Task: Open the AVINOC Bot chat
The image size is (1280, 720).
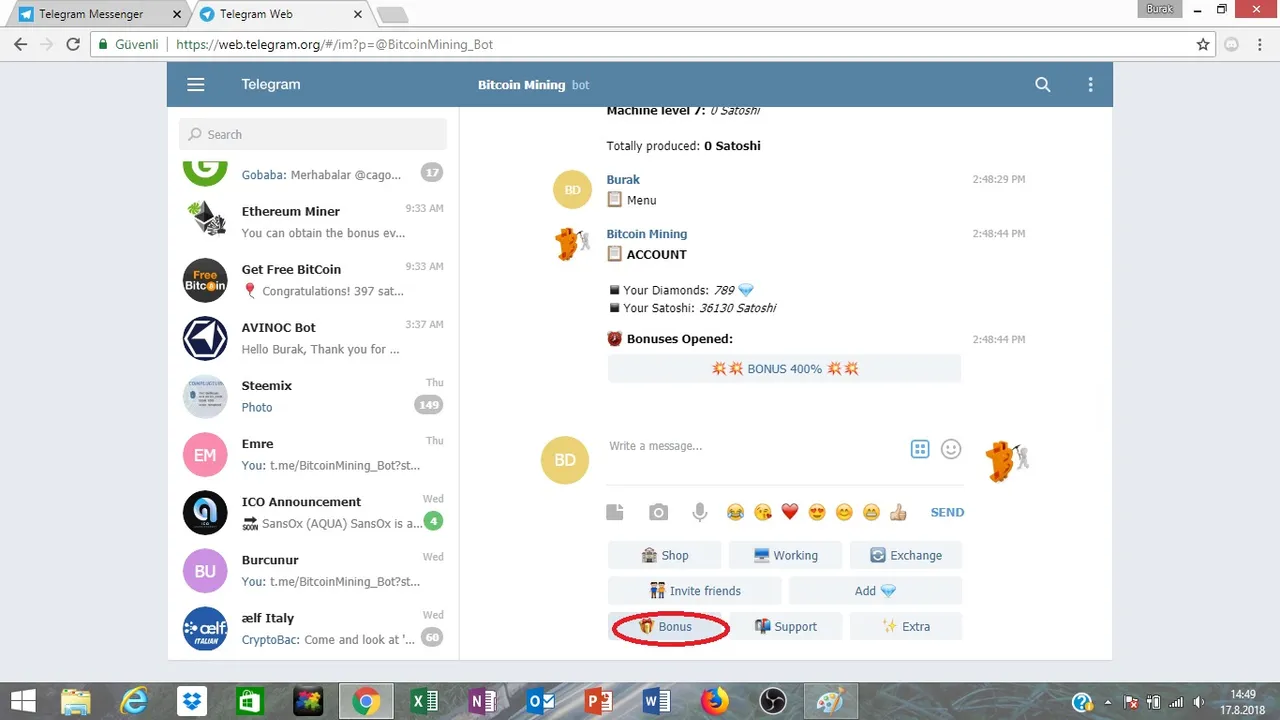Action: (313, 338)
